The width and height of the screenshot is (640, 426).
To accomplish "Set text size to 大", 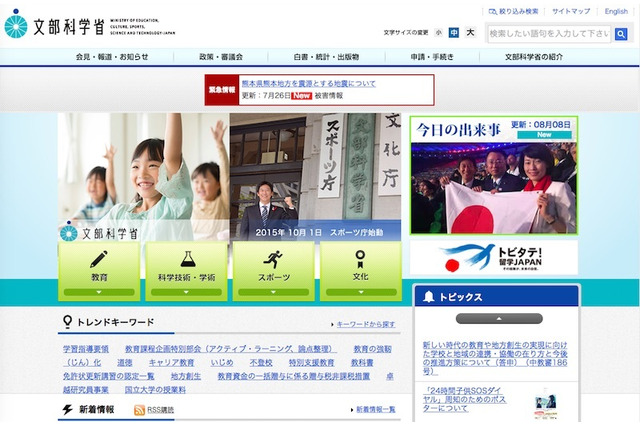I will [471, 33].
